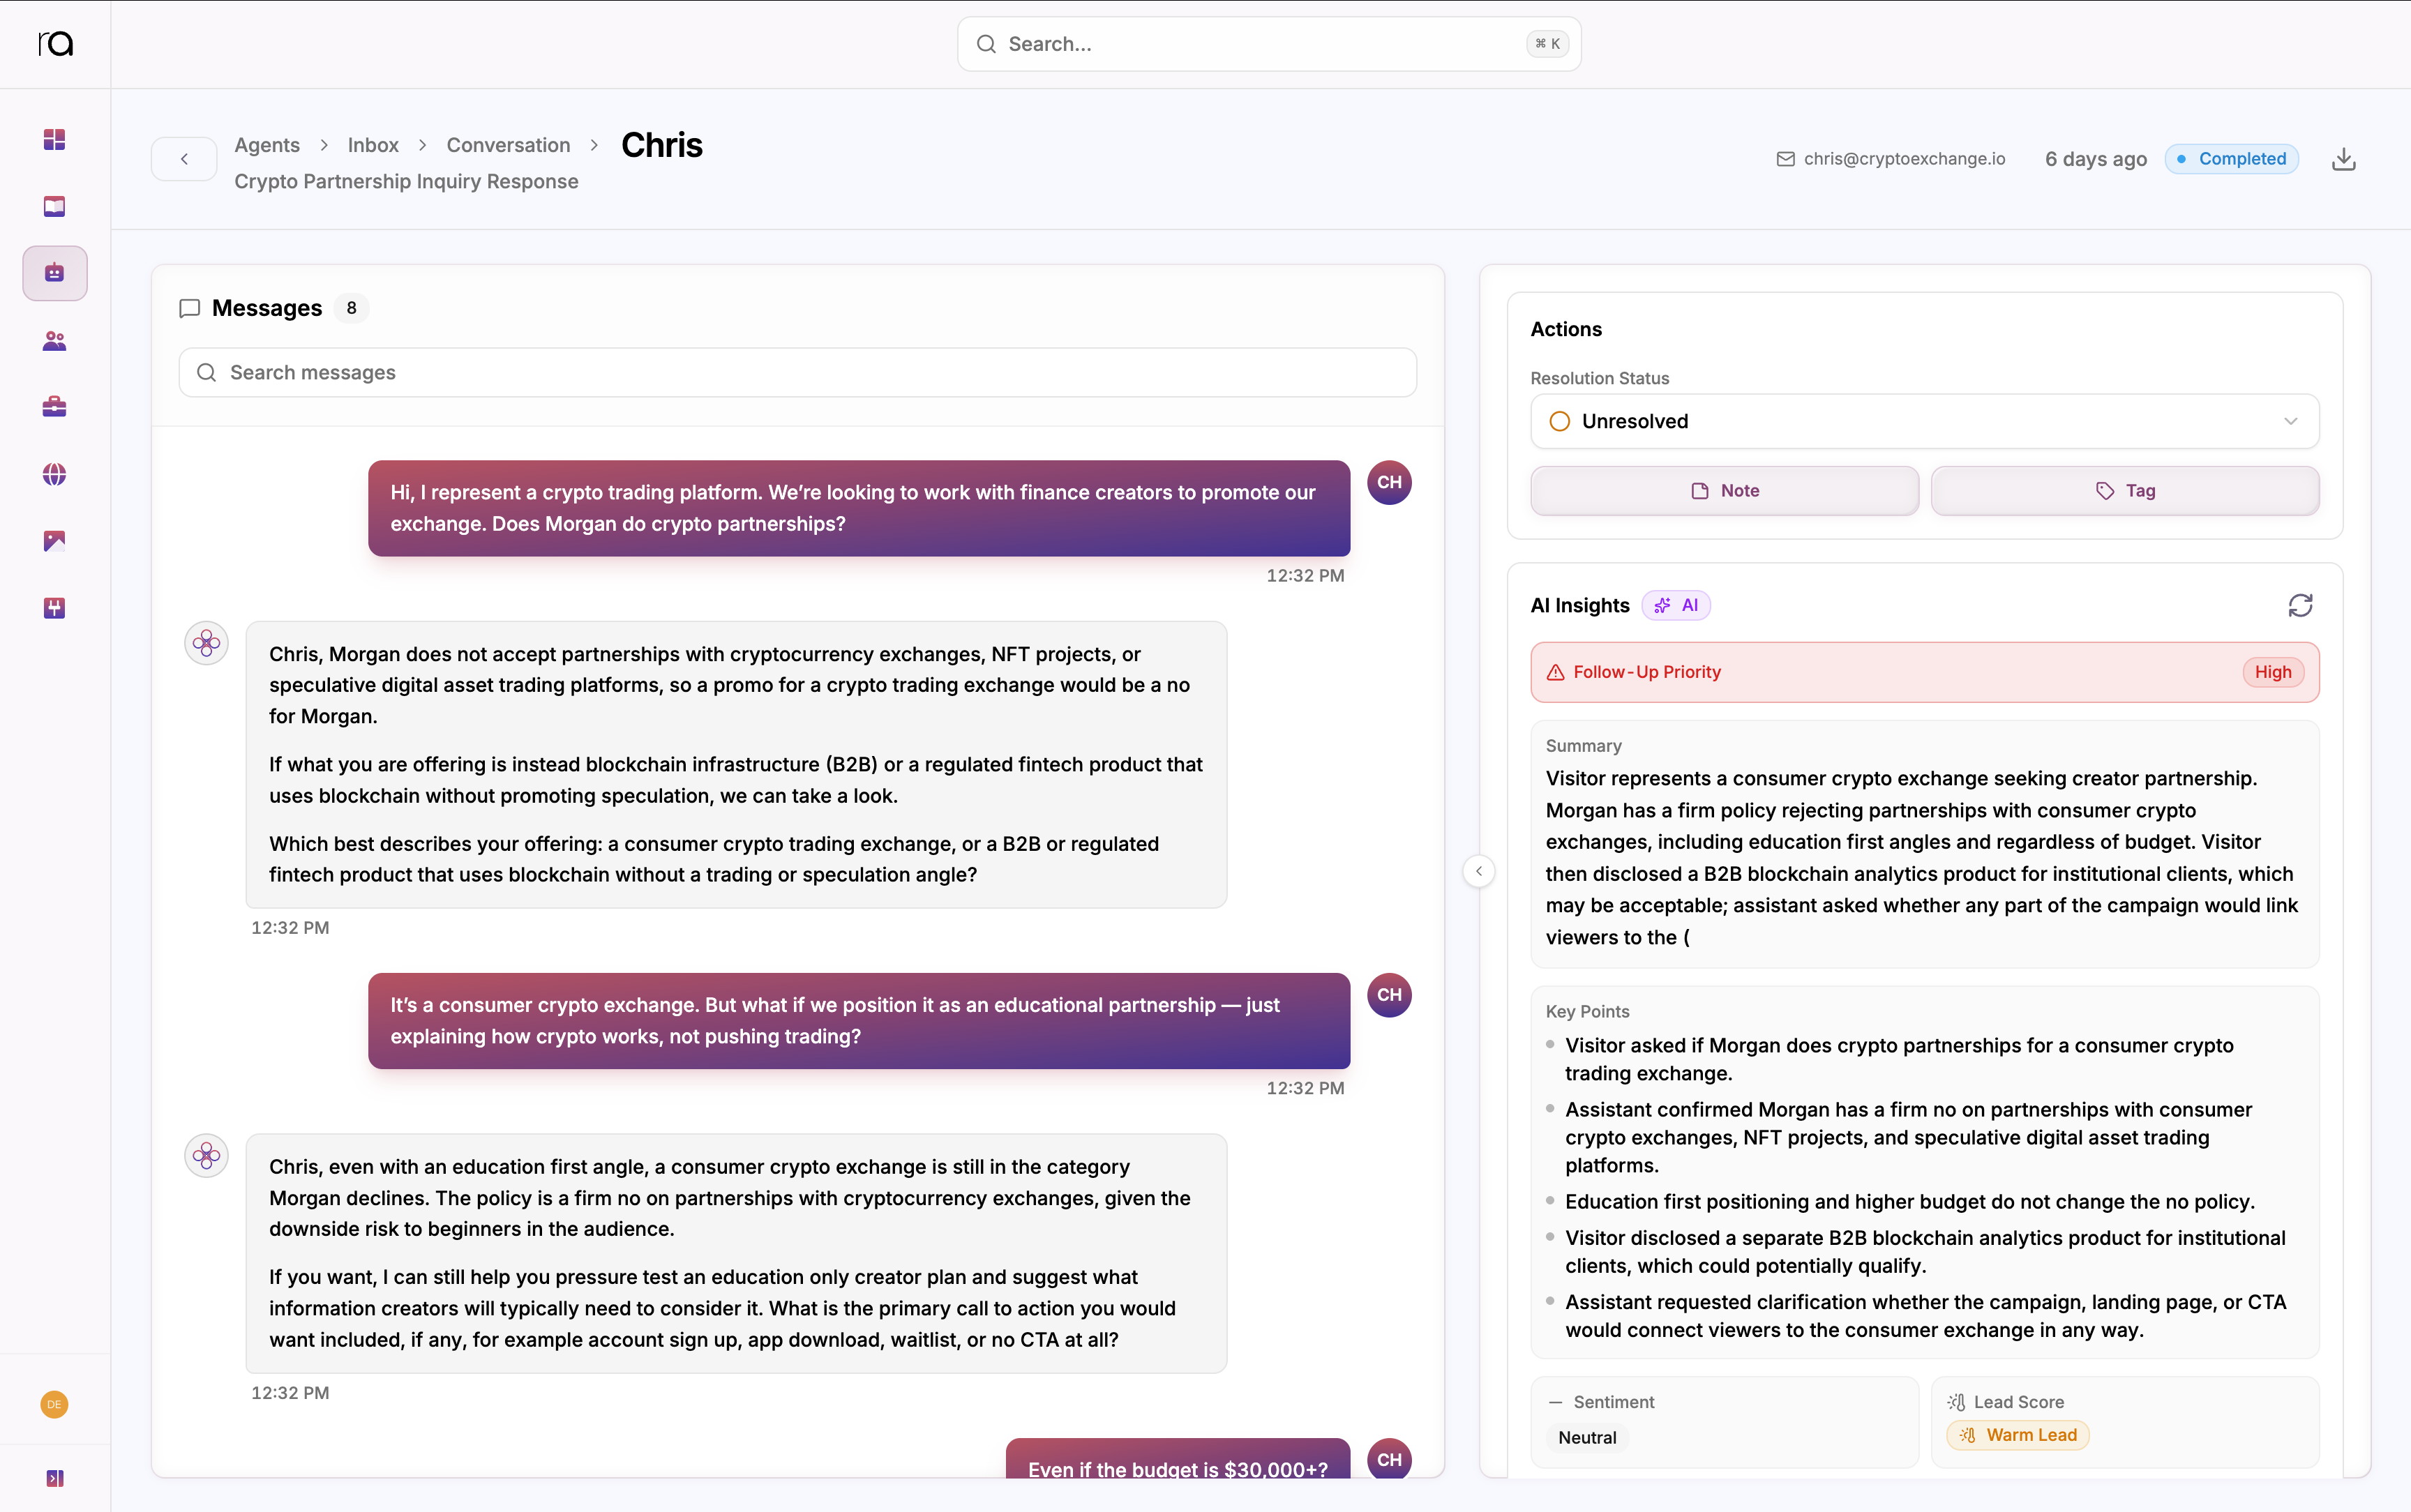
Task: Click the 'ra' logo in the top-left corner
Action: click(x=55, y=43)
